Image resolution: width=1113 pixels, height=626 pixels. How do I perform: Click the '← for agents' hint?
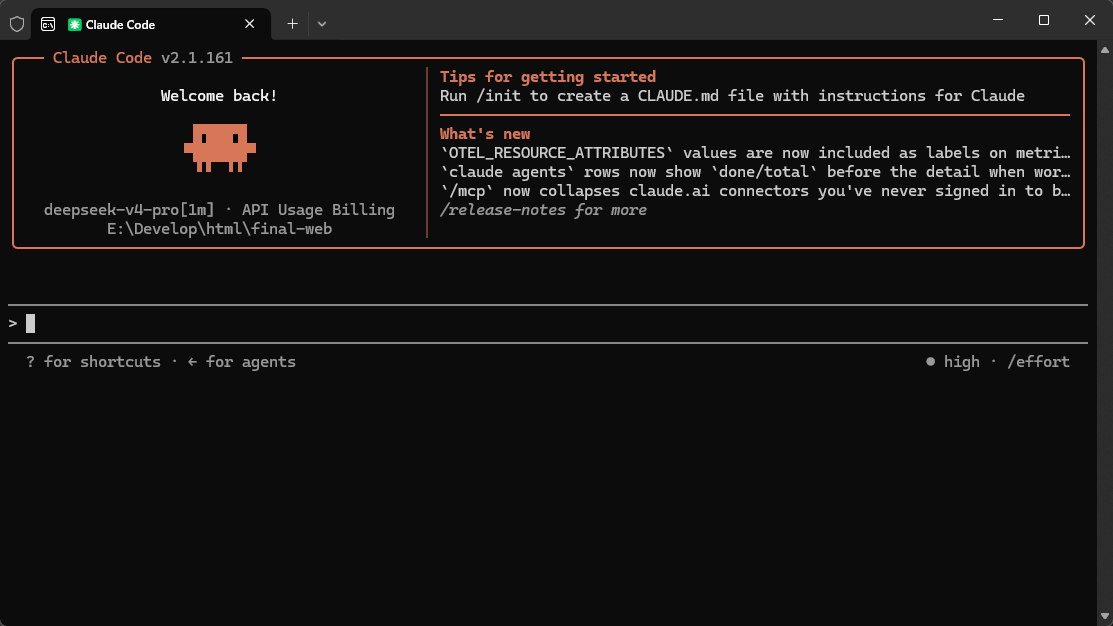(241, 362)
